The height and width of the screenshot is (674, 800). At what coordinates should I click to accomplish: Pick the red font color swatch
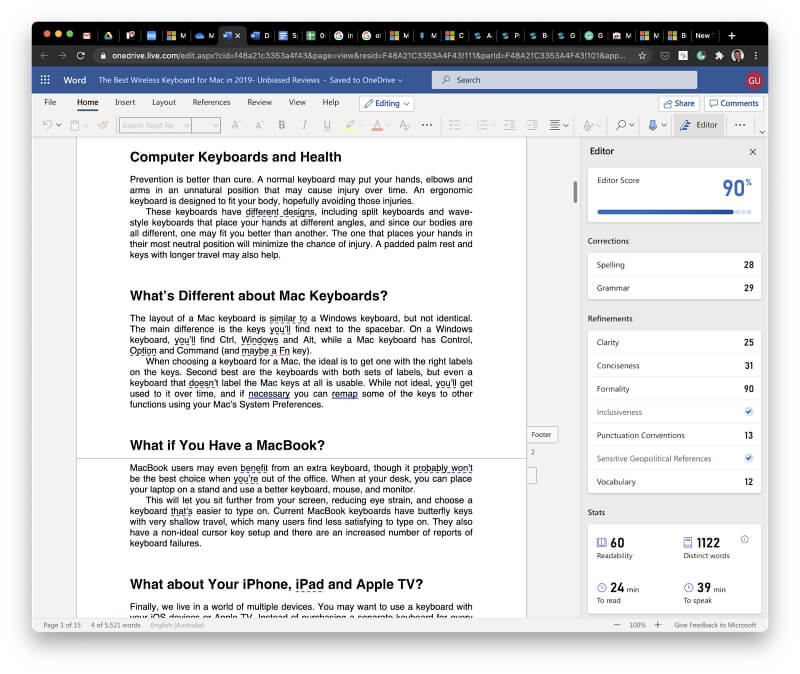coord(377,125)
